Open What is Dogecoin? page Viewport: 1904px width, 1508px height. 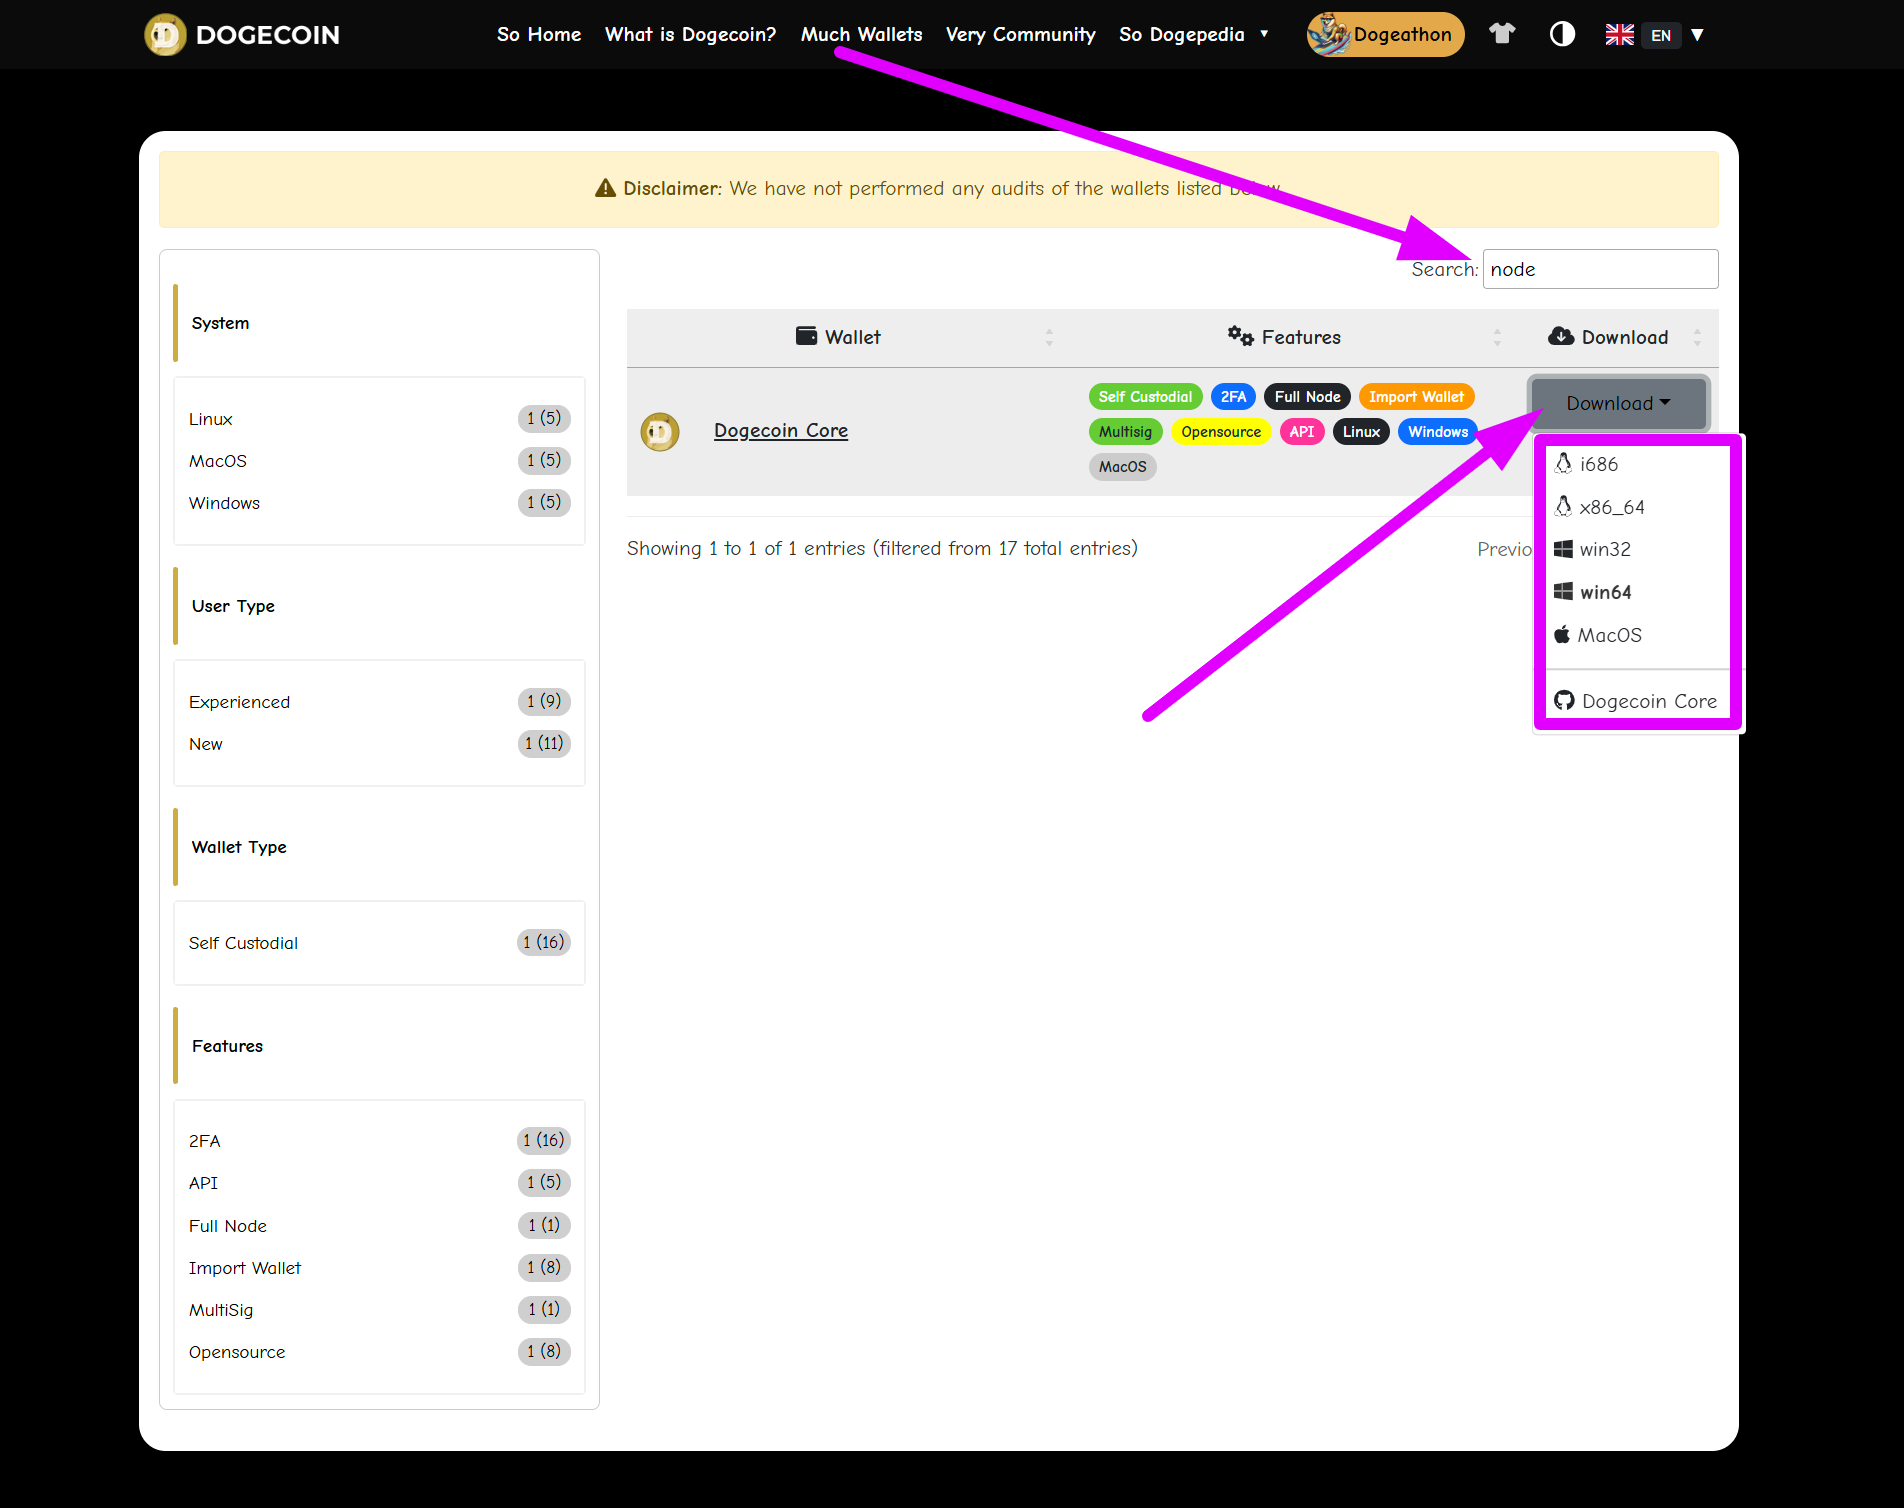pos(690,34)
